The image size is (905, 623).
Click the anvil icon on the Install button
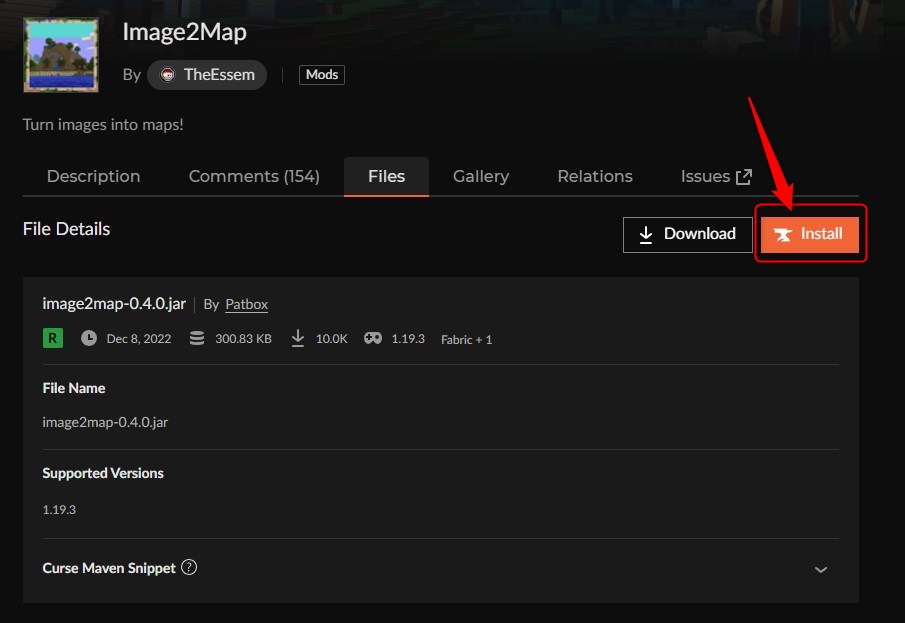click(783, 234)
